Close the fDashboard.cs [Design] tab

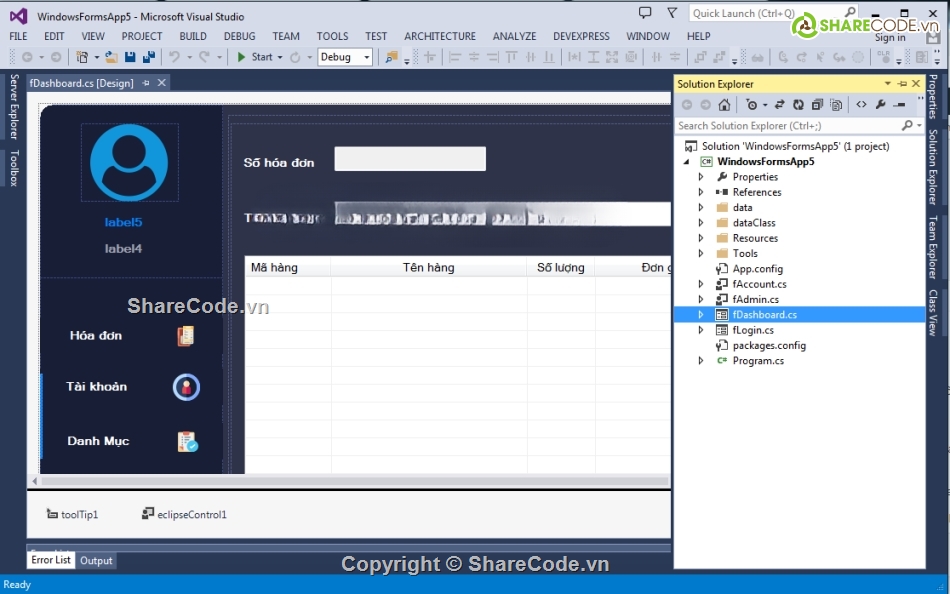point(162,83)
